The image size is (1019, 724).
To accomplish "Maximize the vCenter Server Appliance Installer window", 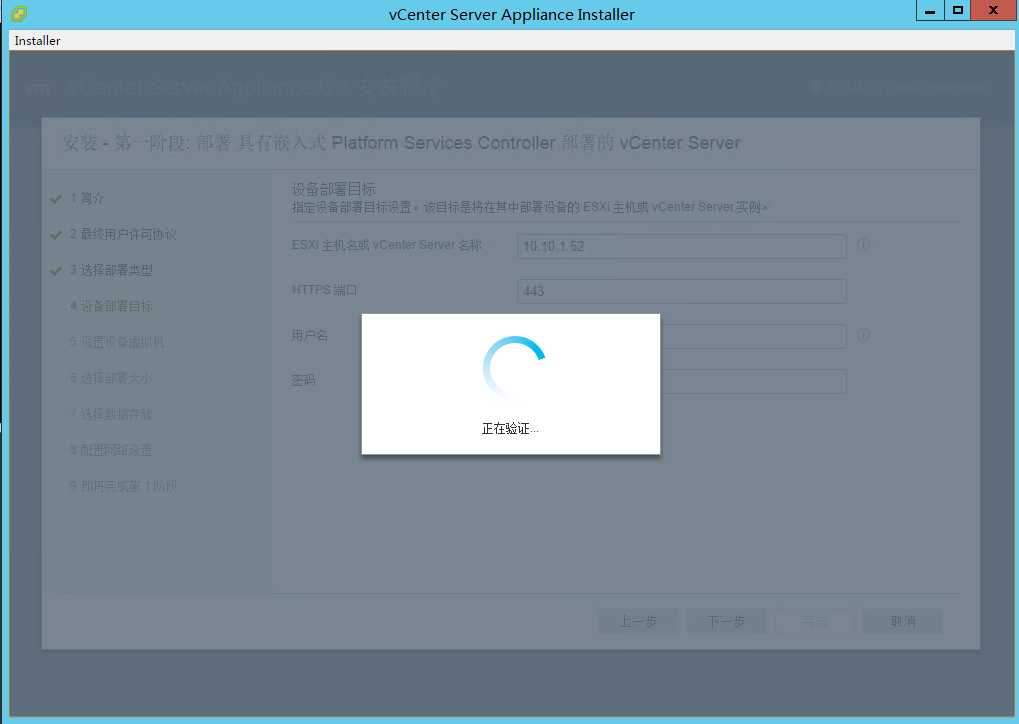I will click(x=957, y=11).
